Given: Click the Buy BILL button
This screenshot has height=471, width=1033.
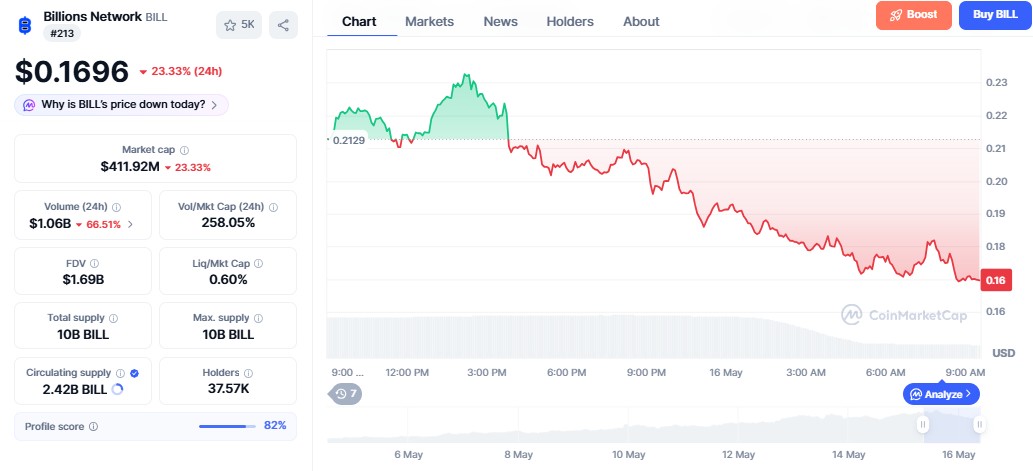Looking at the screenshot, I should (995, 15).
